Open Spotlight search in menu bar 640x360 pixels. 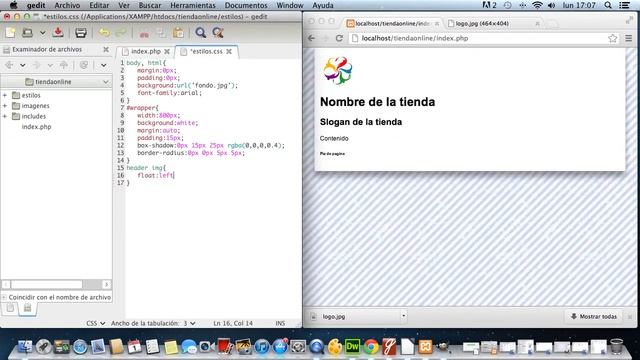point(608,5)
